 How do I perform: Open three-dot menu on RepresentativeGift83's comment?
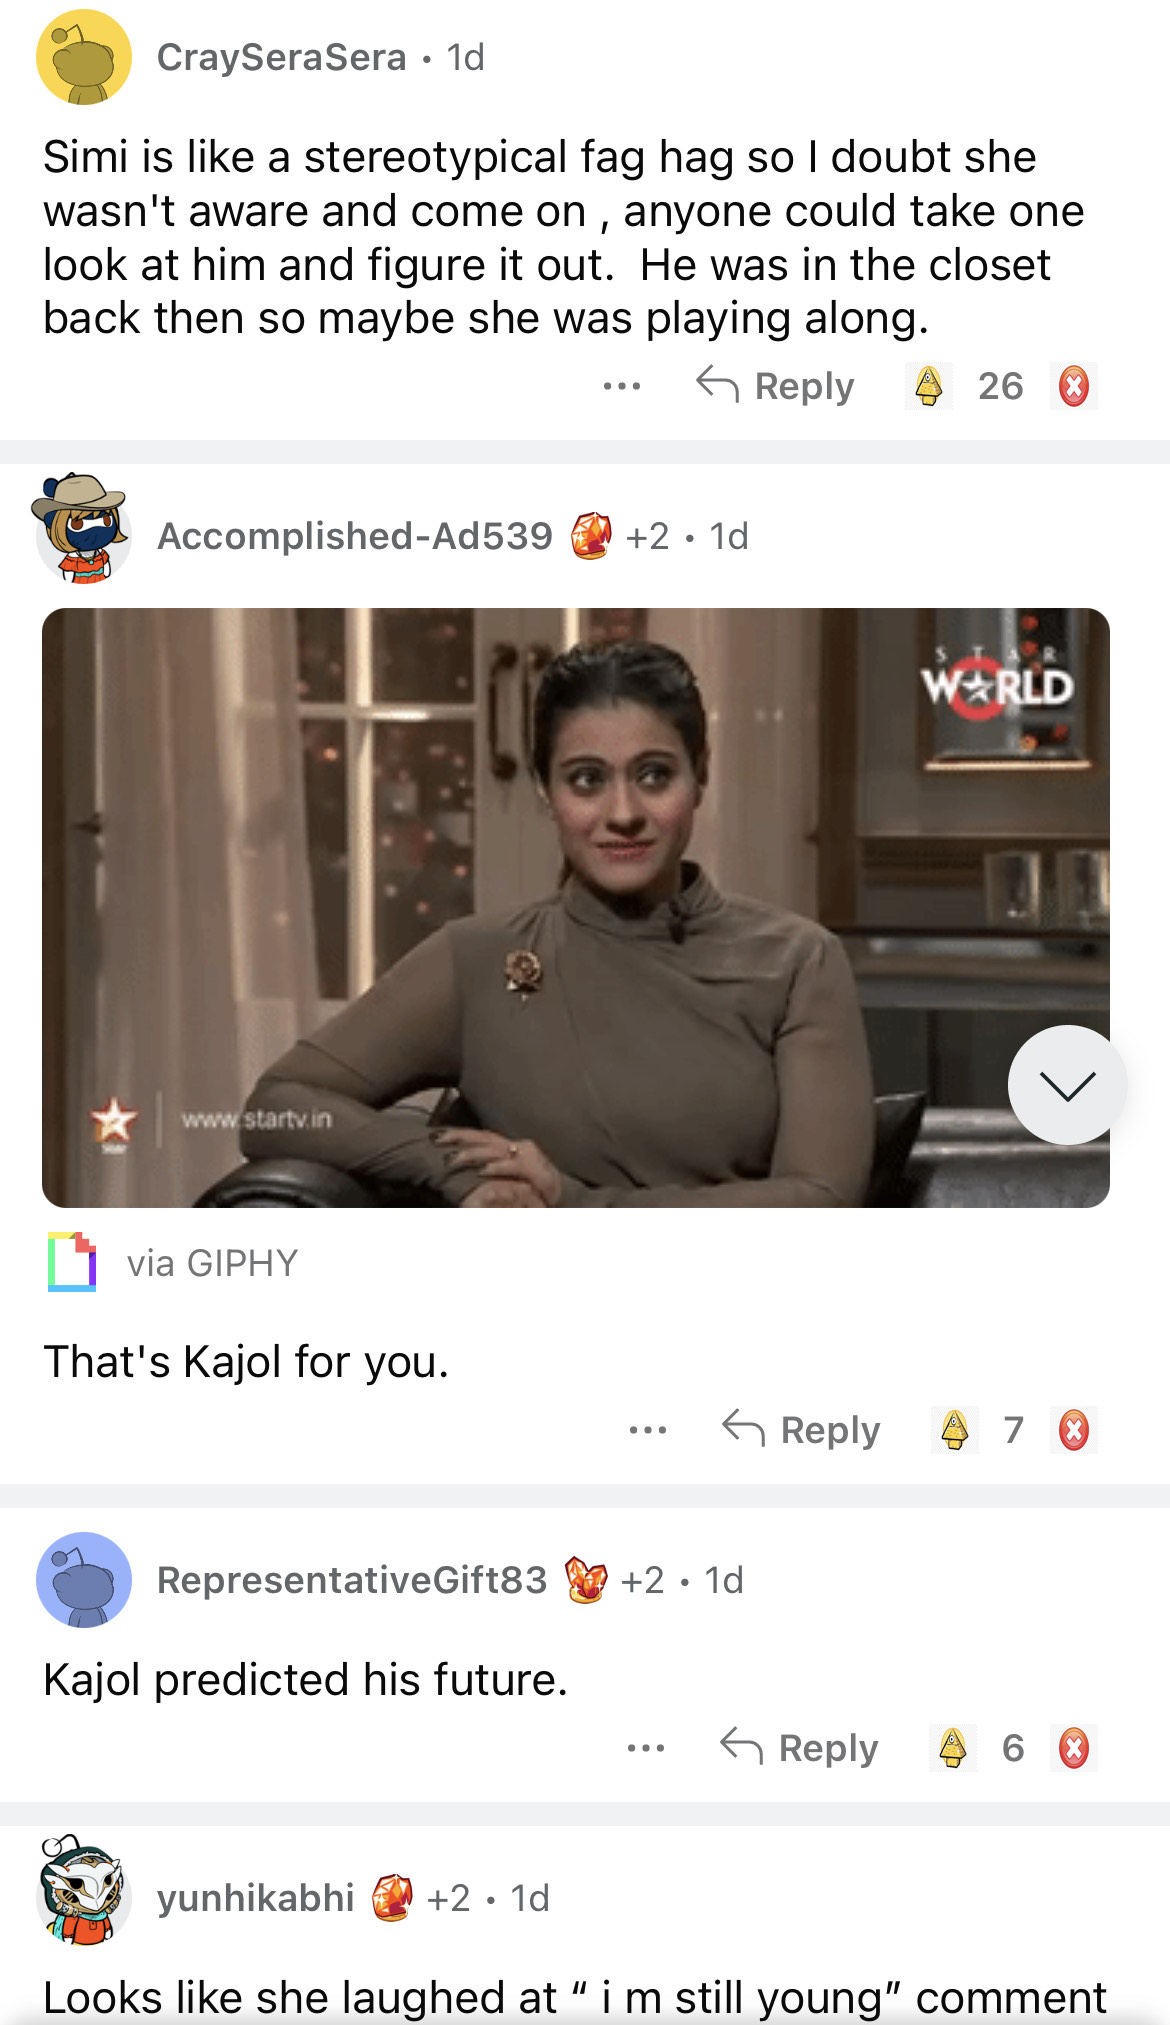(646, 1748)
